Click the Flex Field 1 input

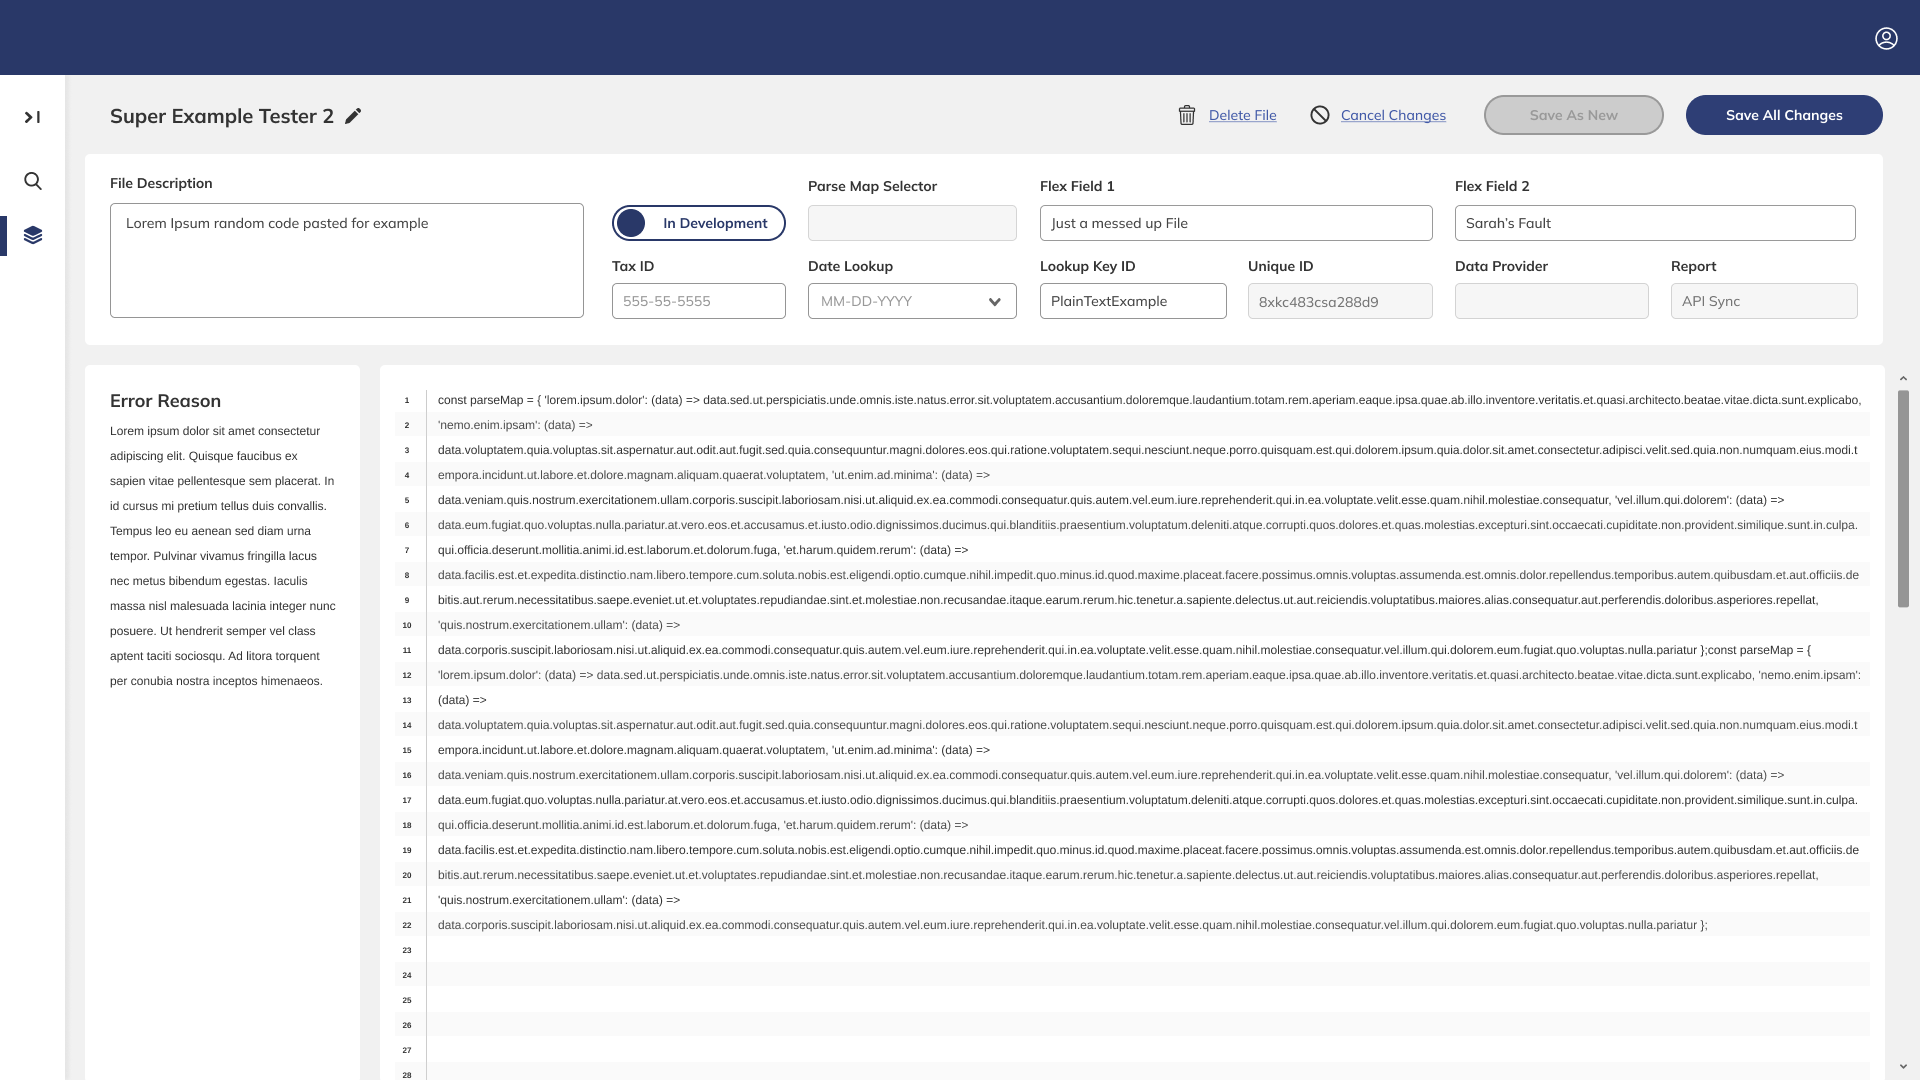coord(1235,223)
